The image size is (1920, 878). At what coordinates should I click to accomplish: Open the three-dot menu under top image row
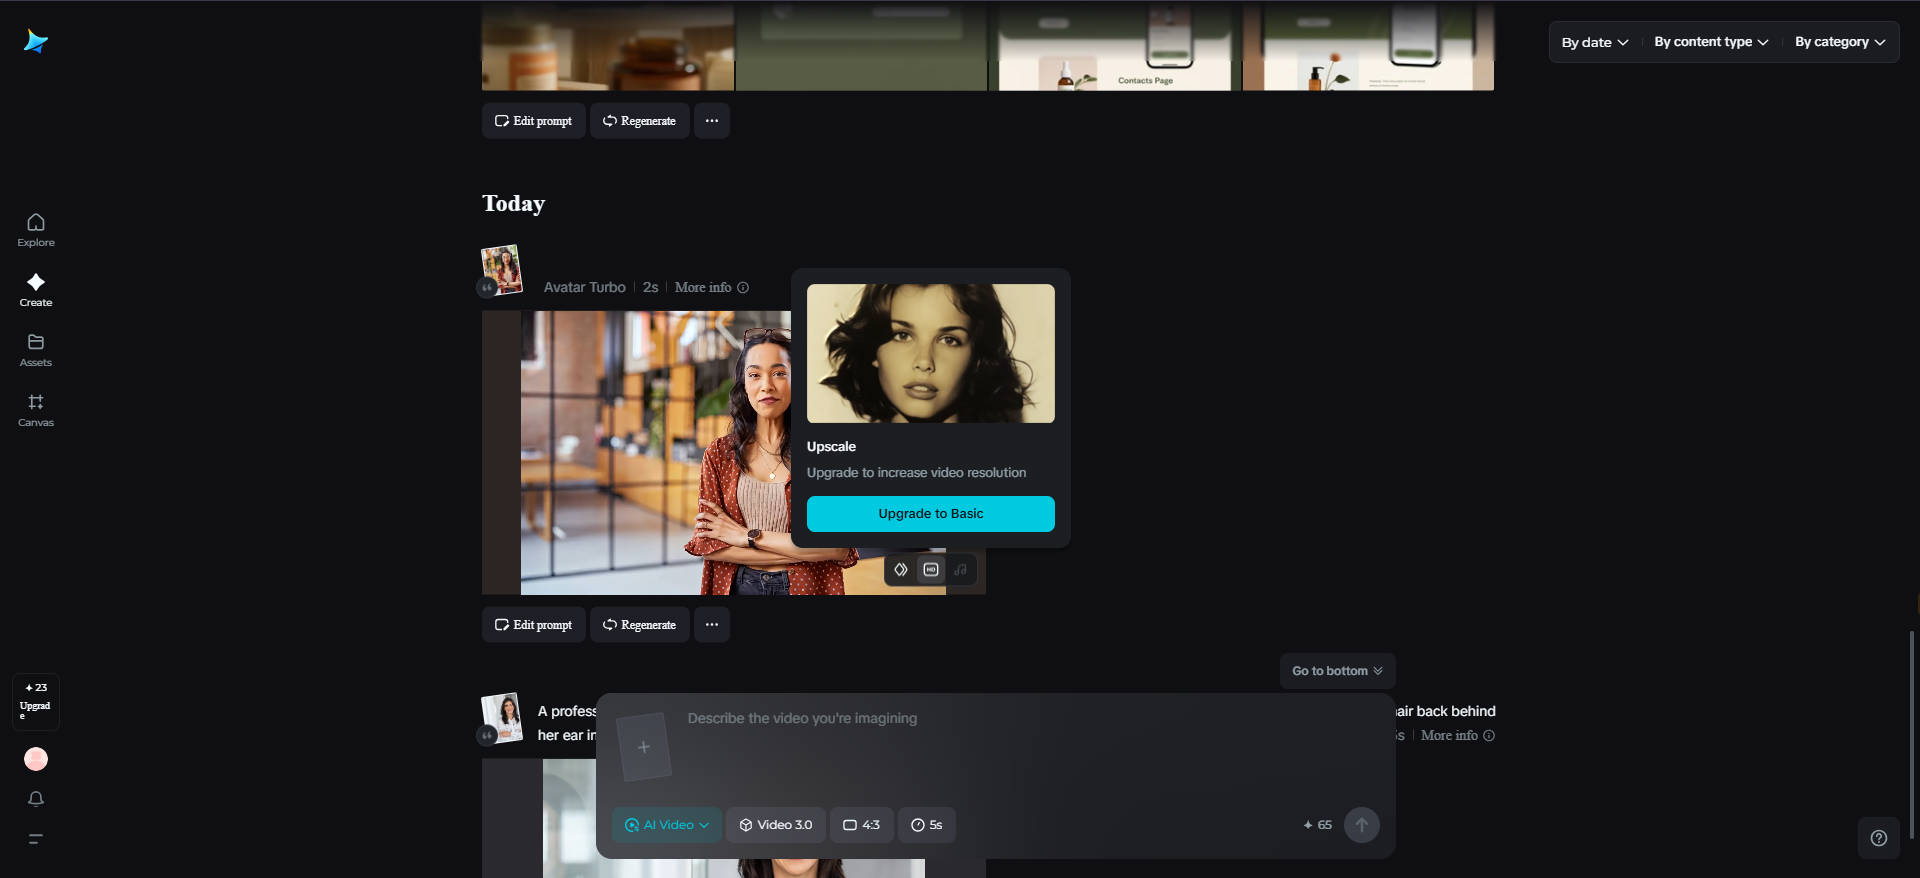coord(712,121)
